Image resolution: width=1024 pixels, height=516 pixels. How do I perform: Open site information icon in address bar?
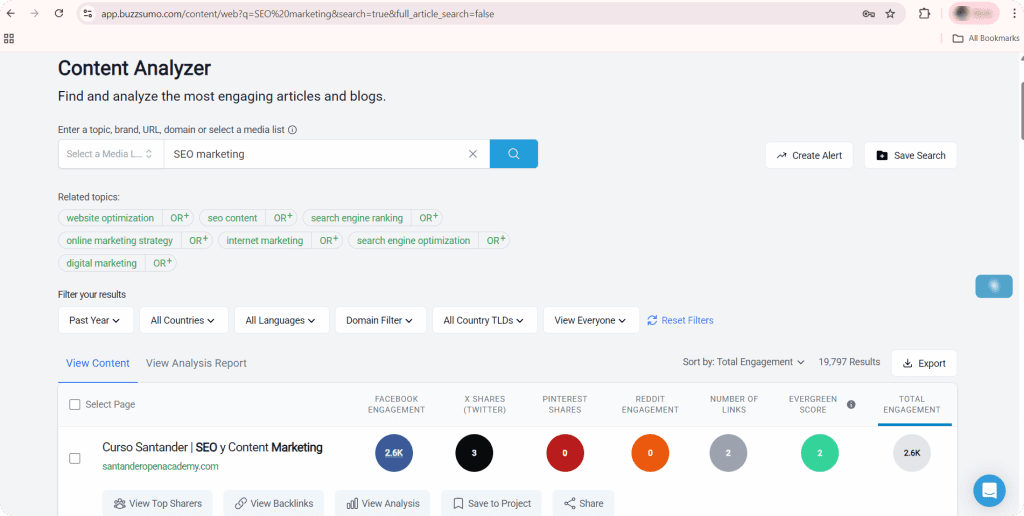pos(88,13)
